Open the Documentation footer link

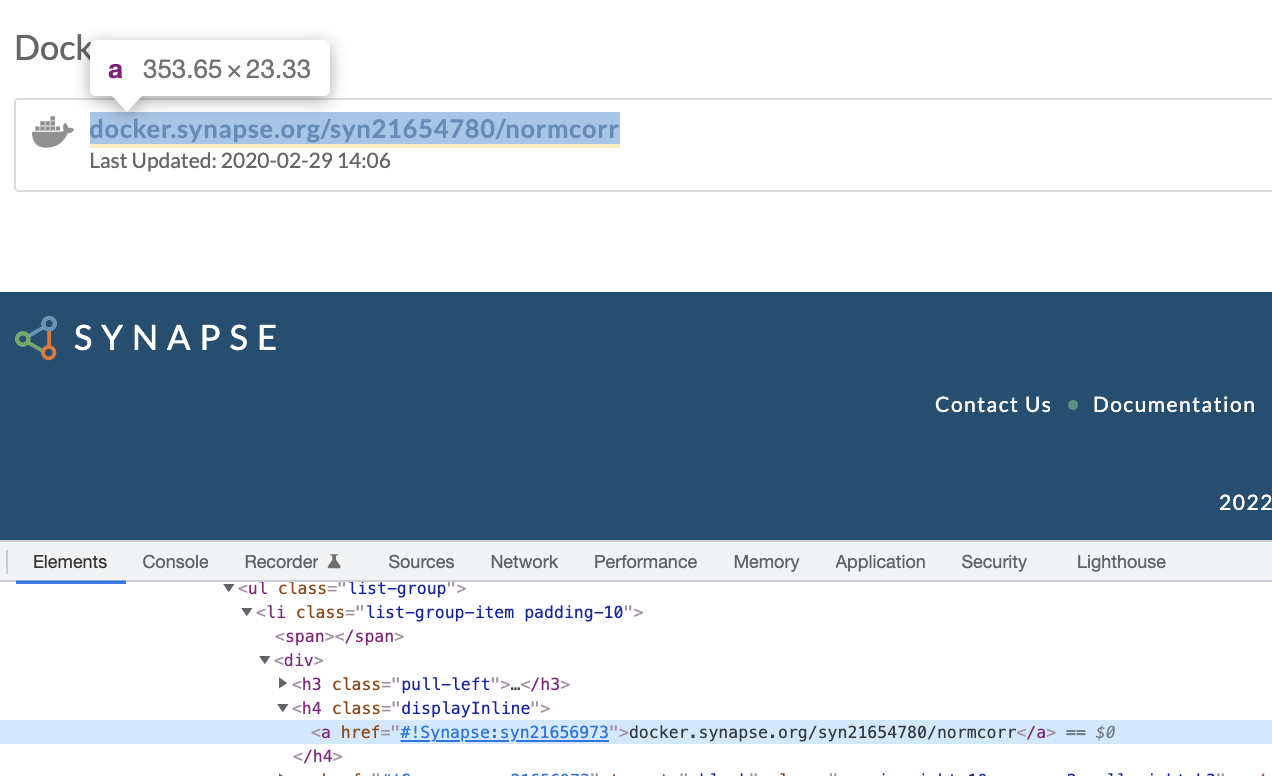coord(1174,405)
